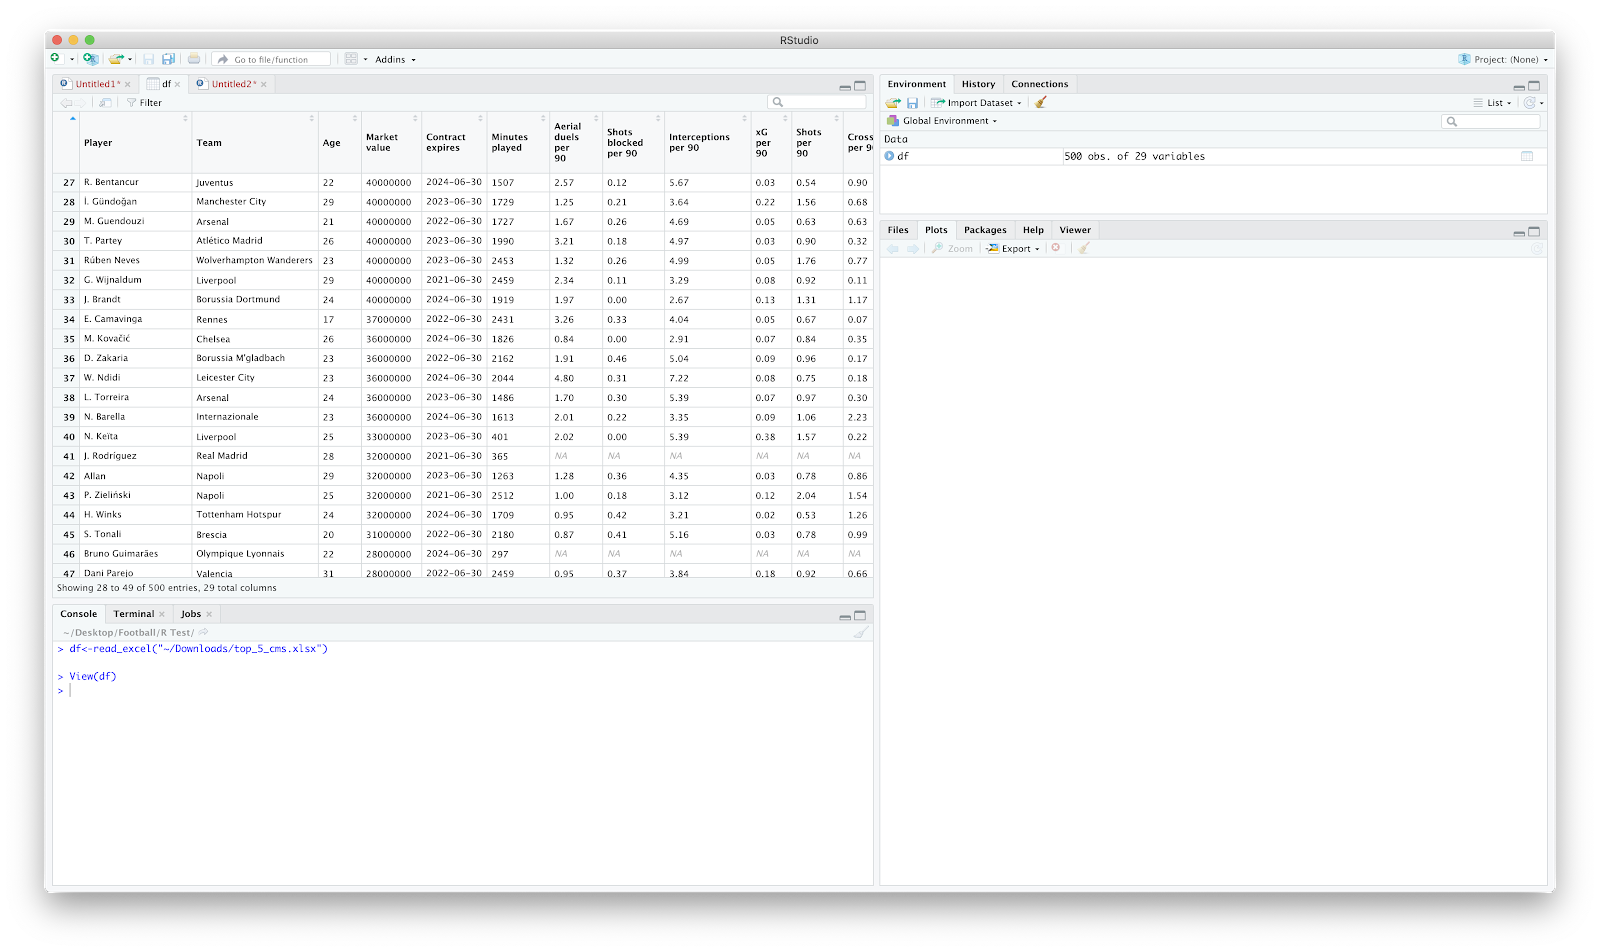Click the 'Manchester City' team cell
The height and width of the screenshot is (952, 1600).
coord(255,202)
